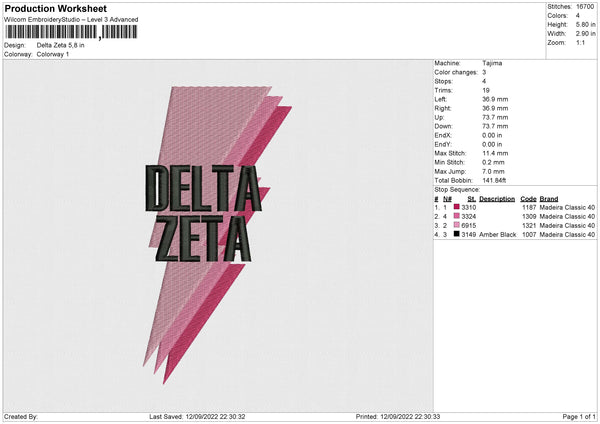Select the Height value 5.80 in
600x424 pixels.
586,24
